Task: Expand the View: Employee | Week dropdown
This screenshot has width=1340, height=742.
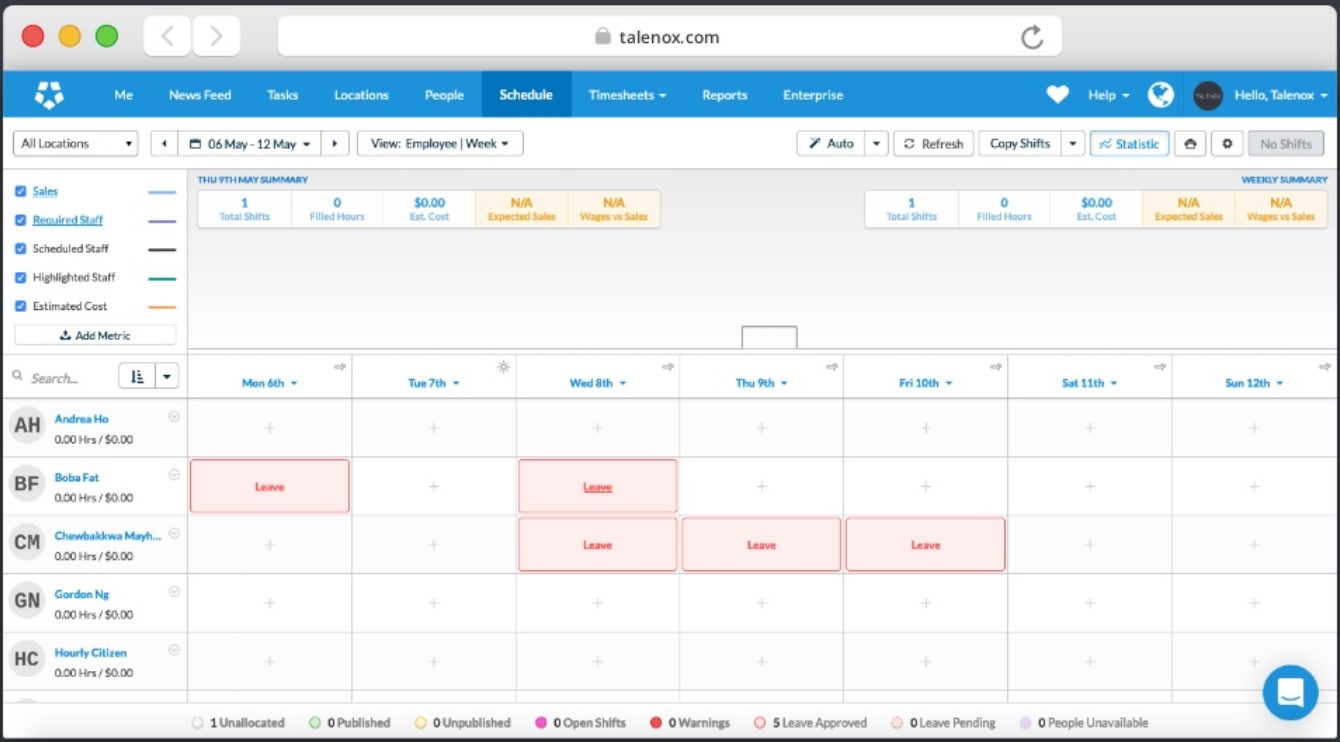Action: pyautogui.click(x=439, y=144)
